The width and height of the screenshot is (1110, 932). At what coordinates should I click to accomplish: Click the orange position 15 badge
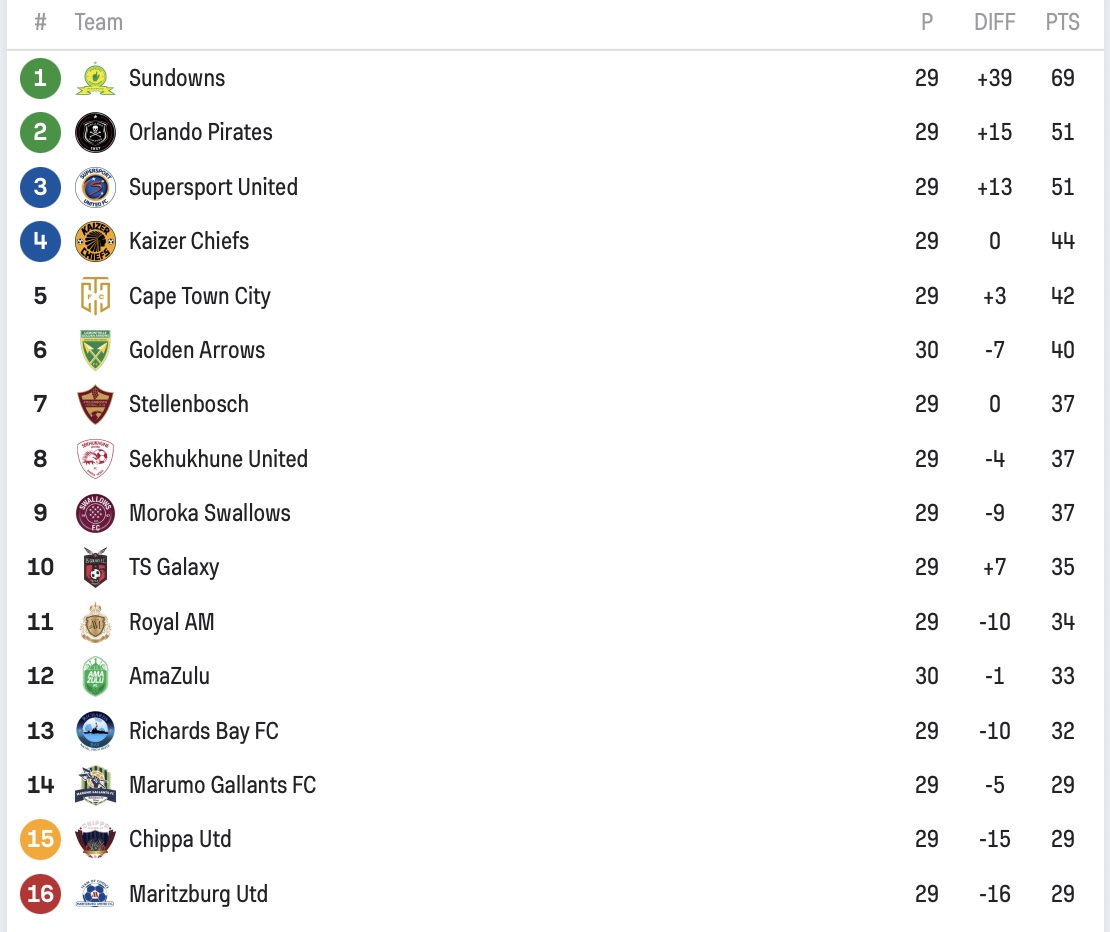point(40,839)
